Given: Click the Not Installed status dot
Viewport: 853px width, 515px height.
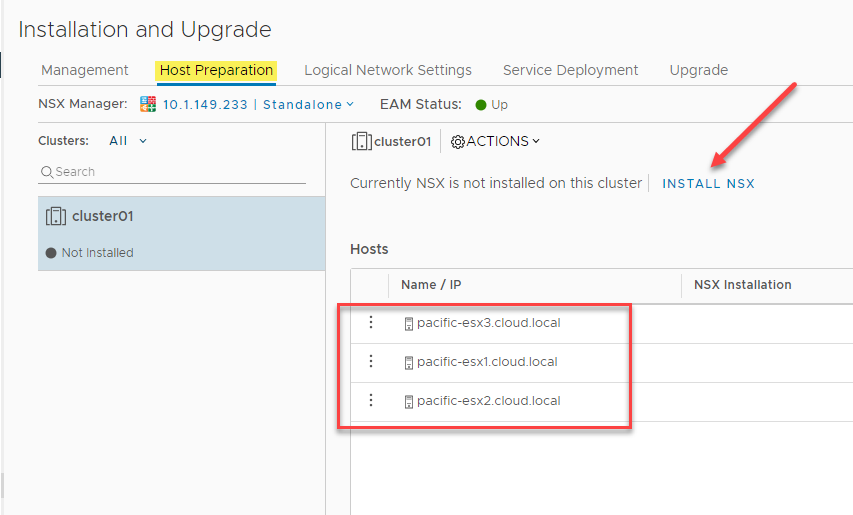Looking at the screenshot, I should [x=51, y=253].
